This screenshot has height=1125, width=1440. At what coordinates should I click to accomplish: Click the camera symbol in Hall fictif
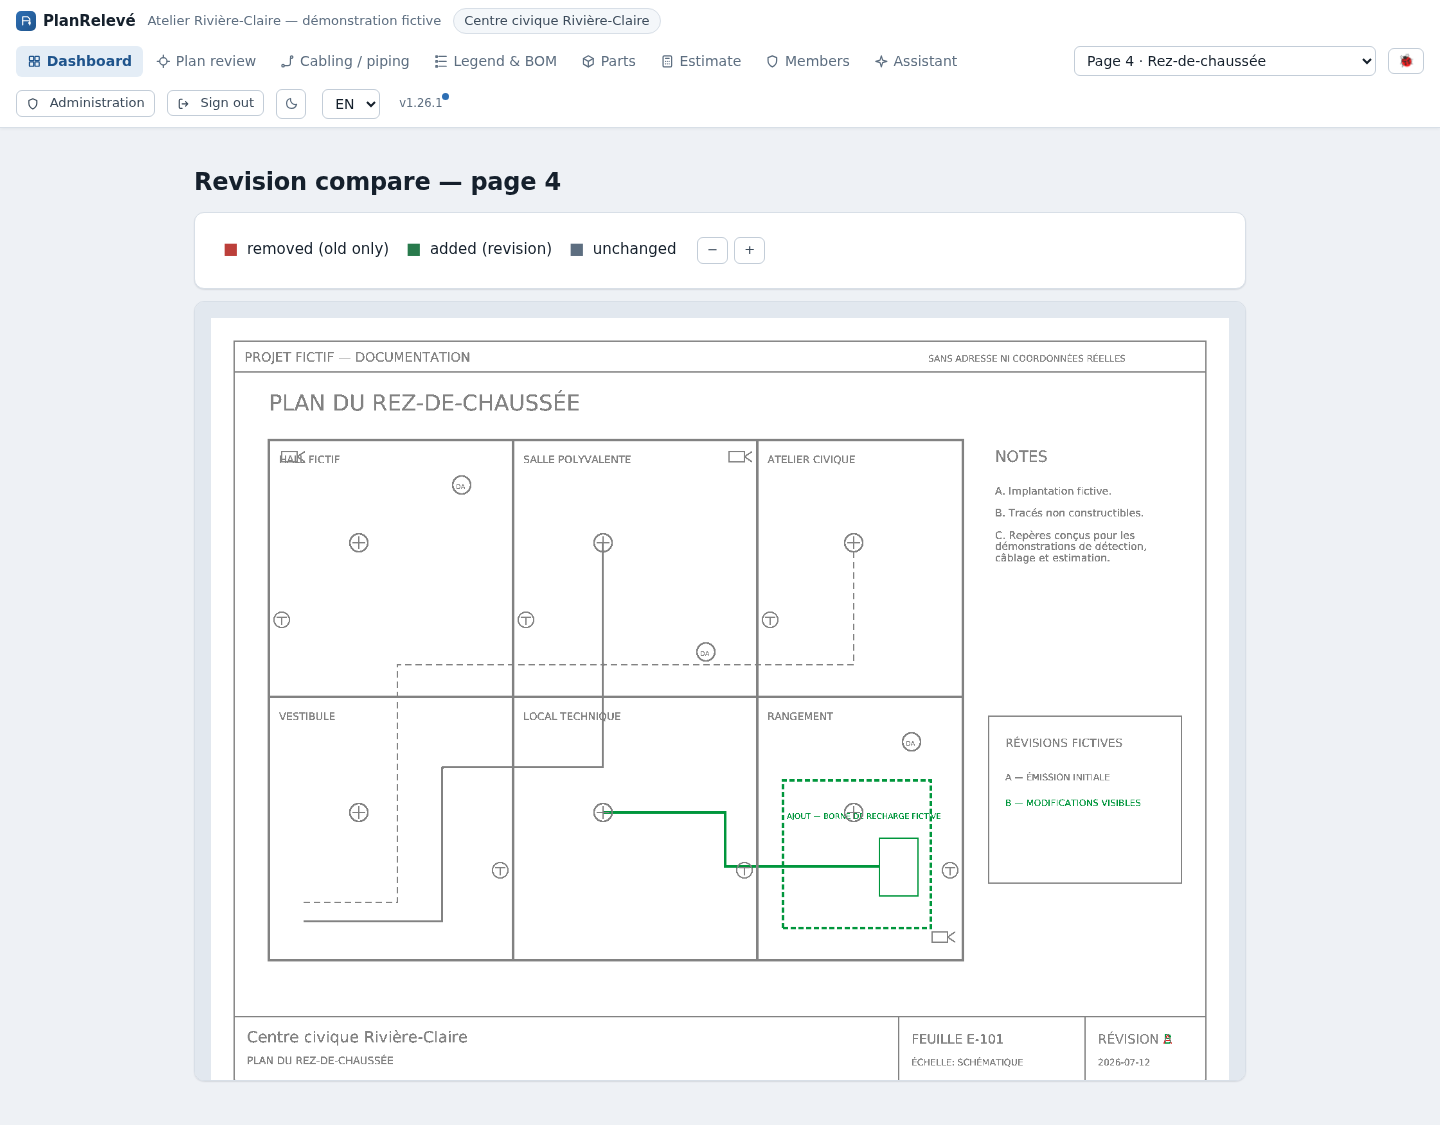[292, 456]
